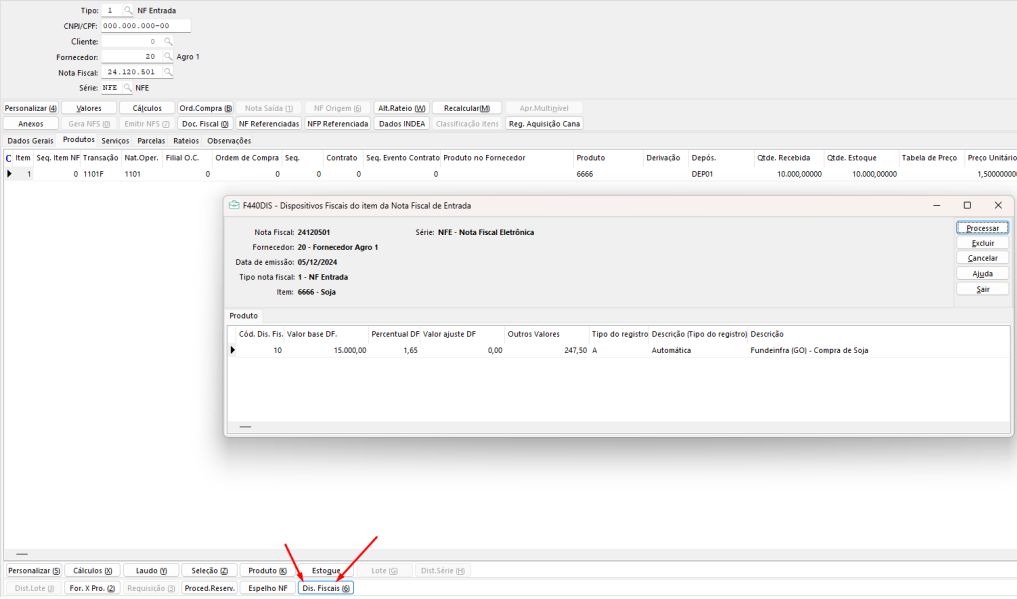Click the lookup magnifier beside Cliente field

coord(168,41)
